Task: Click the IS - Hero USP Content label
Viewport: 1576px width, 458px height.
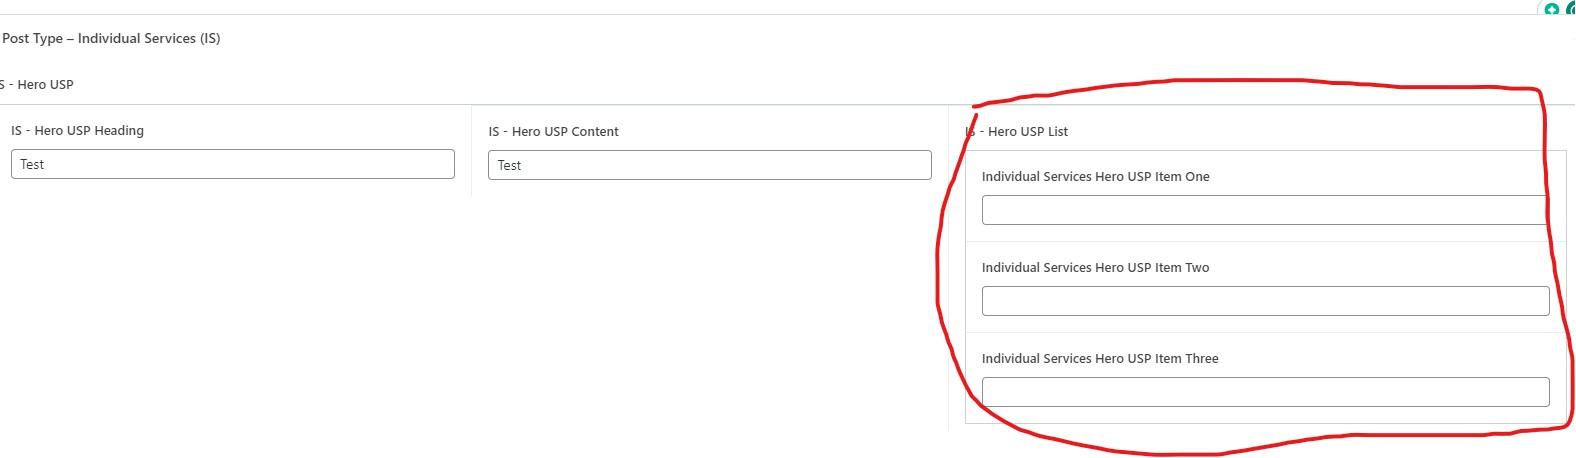Action: pyautogui.click(x=553, y=132)
